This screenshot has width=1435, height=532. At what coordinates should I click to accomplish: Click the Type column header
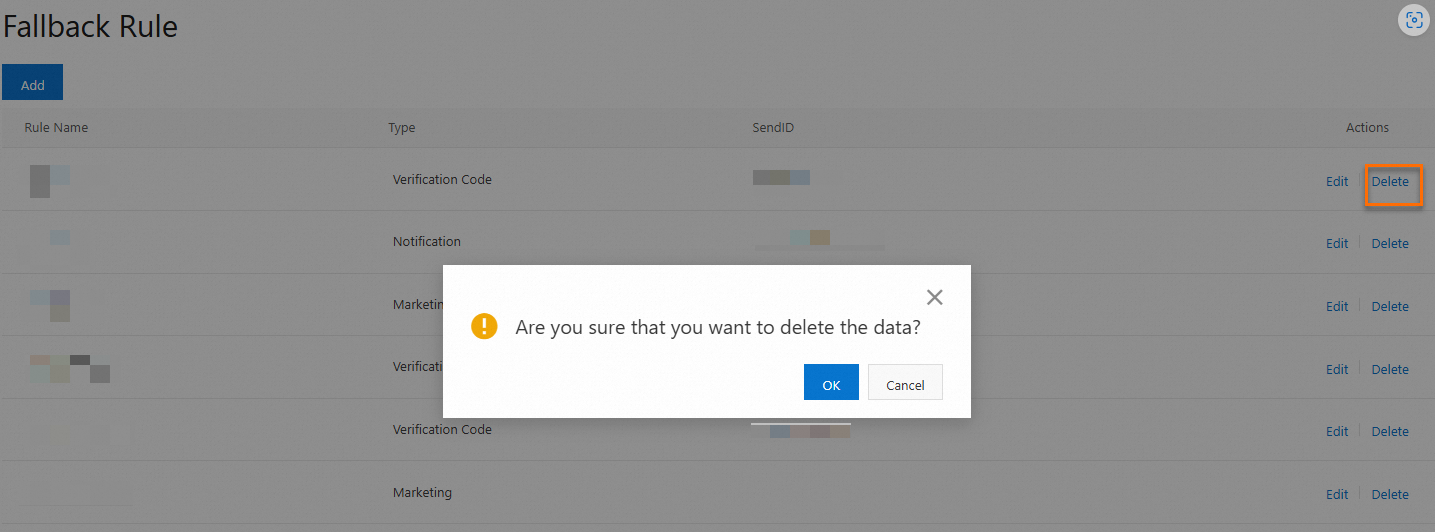402,128
